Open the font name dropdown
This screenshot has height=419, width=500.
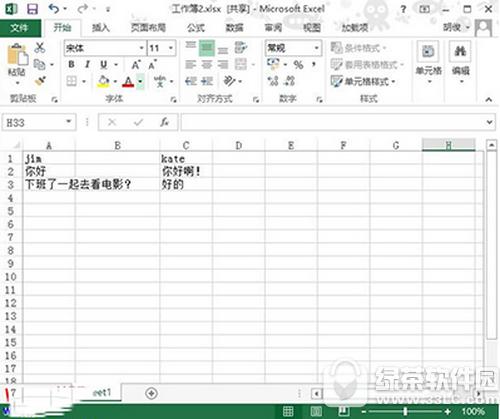[142, 48]
